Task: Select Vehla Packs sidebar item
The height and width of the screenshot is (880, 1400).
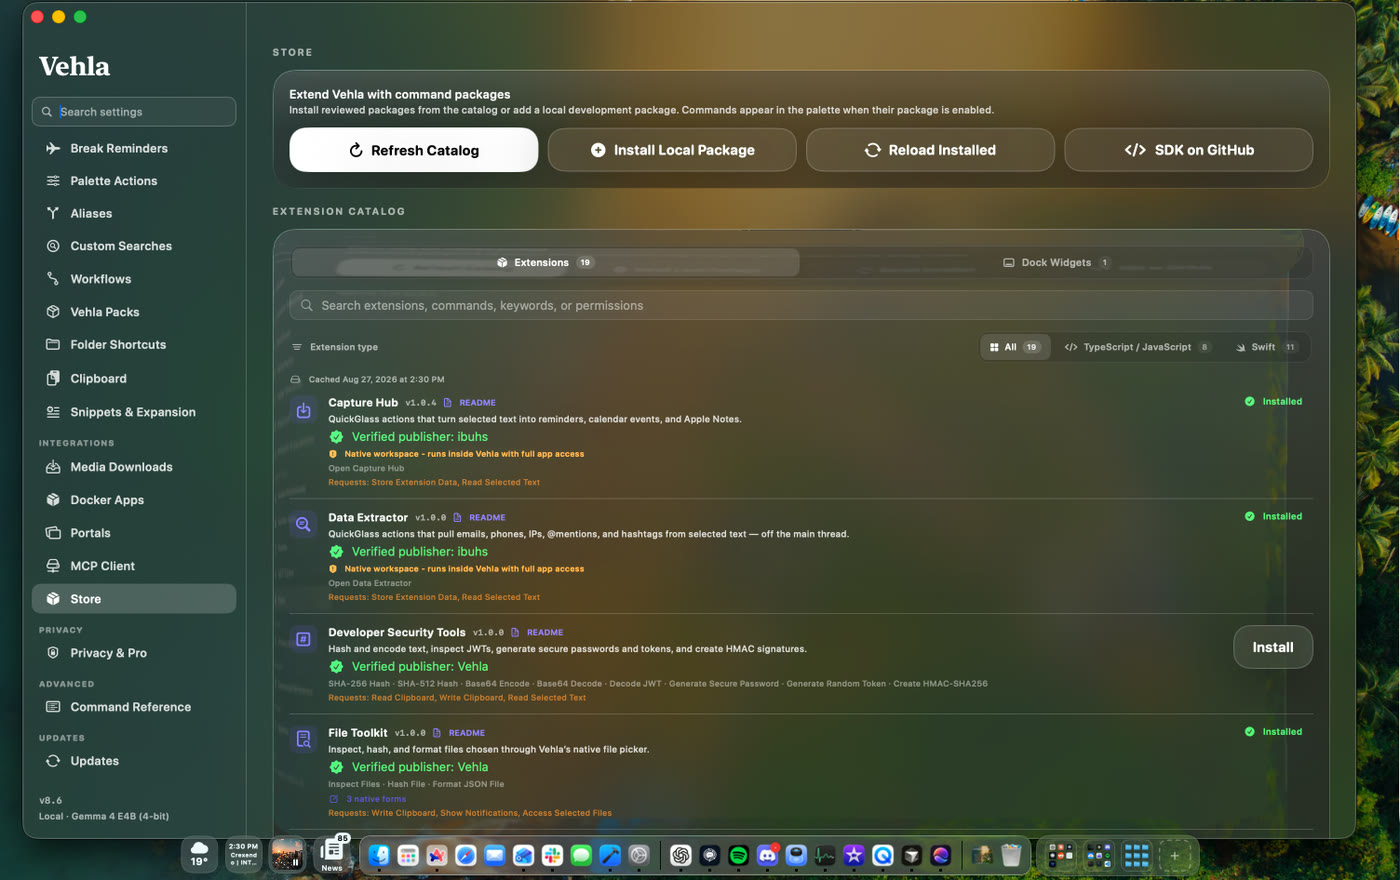Action: 134,312
